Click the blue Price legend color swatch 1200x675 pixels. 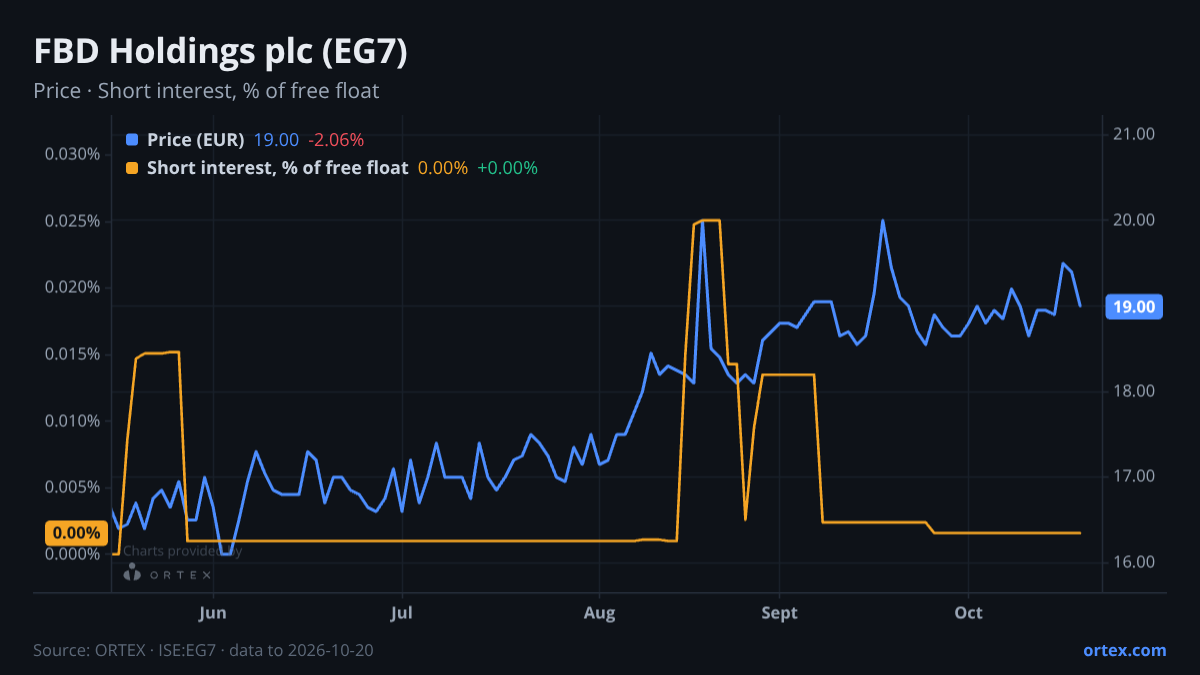pyautogui.click(x=132, y=139)
